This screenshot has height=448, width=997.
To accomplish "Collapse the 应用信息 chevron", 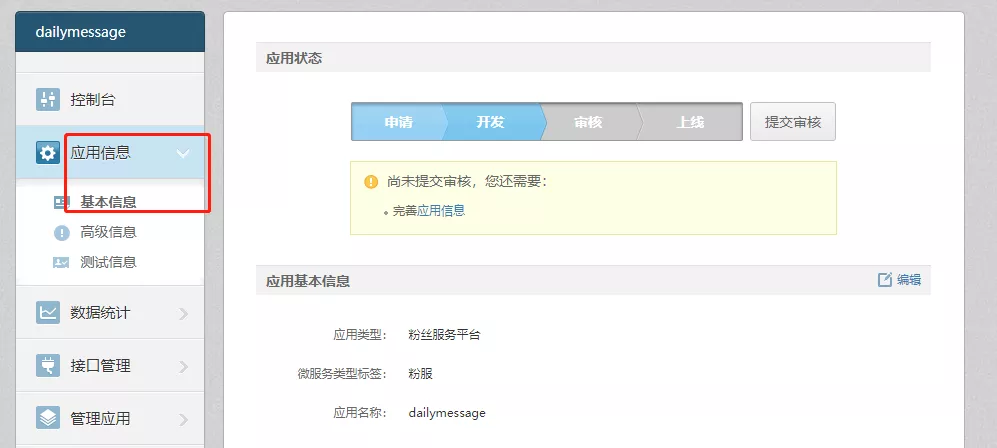I will tap(183, 153).
